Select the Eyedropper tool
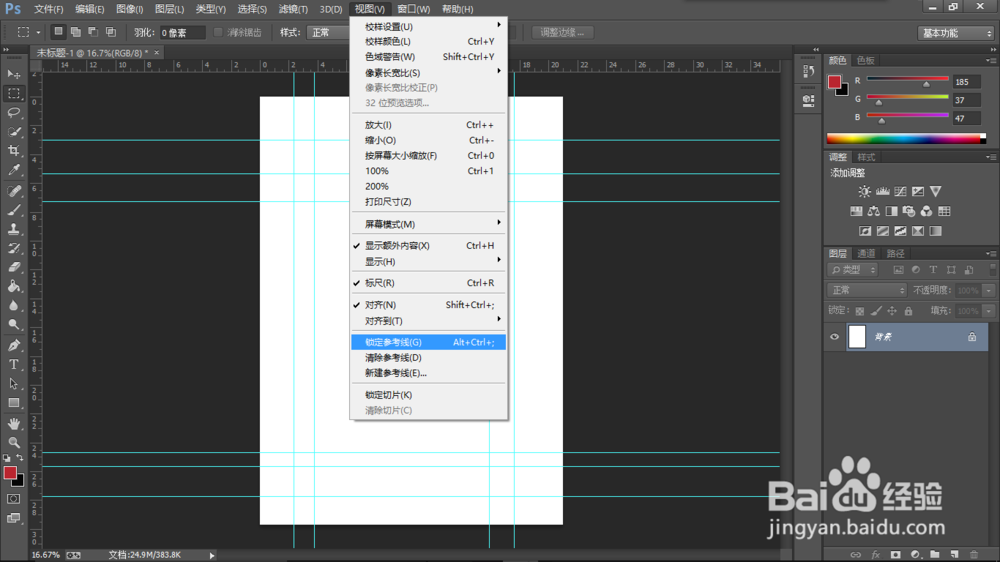This screenshot has height=562, width=1000. [13, 170]
